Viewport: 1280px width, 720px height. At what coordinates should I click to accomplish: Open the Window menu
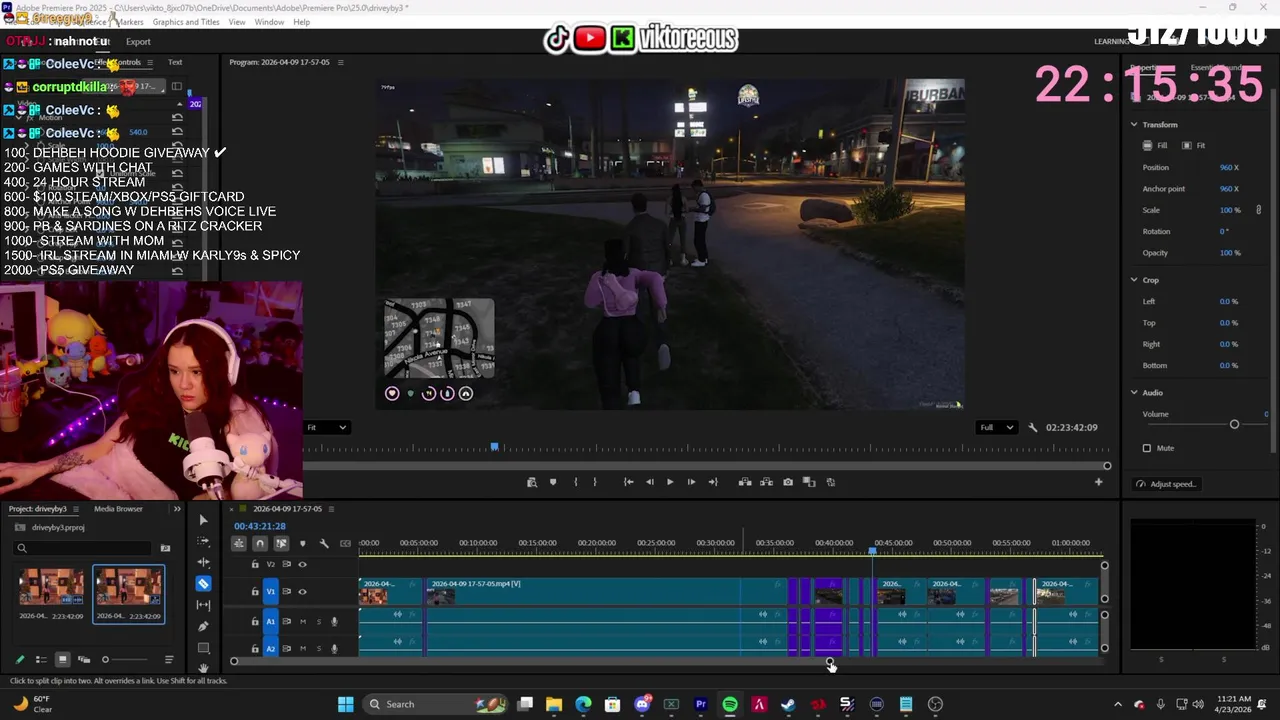(269, 22)
